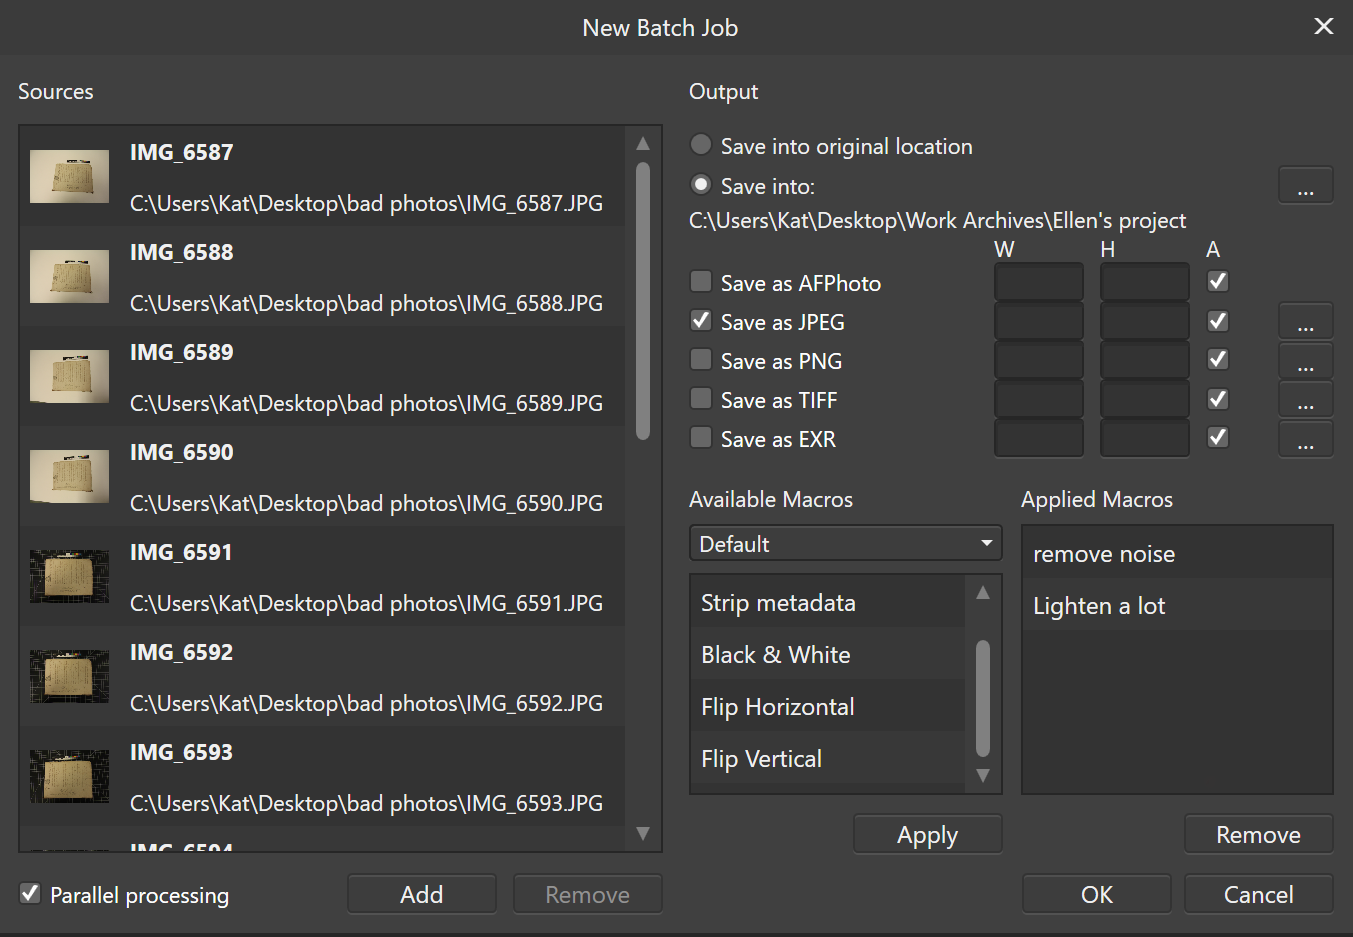Open browse button for Save into folder
Screen dimensions: 1353x937
[x=1305, y=186]
